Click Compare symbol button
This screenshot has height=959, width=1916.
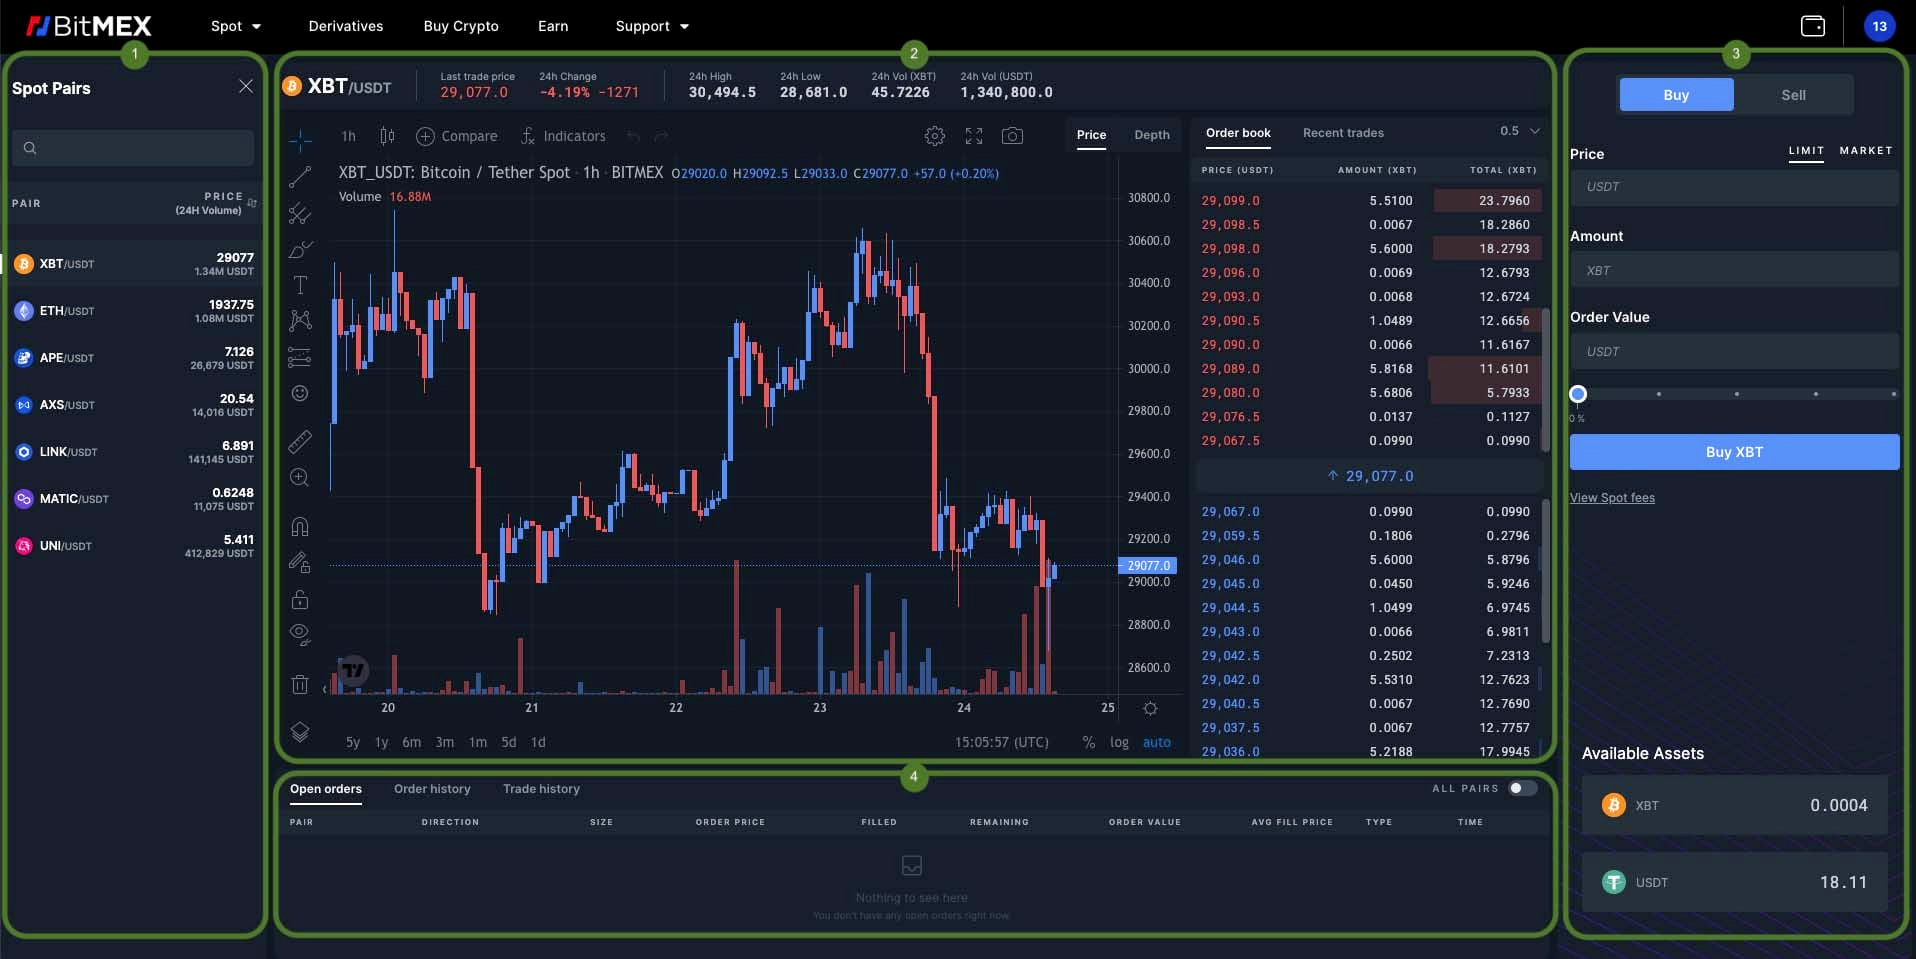tap(456, 136)
